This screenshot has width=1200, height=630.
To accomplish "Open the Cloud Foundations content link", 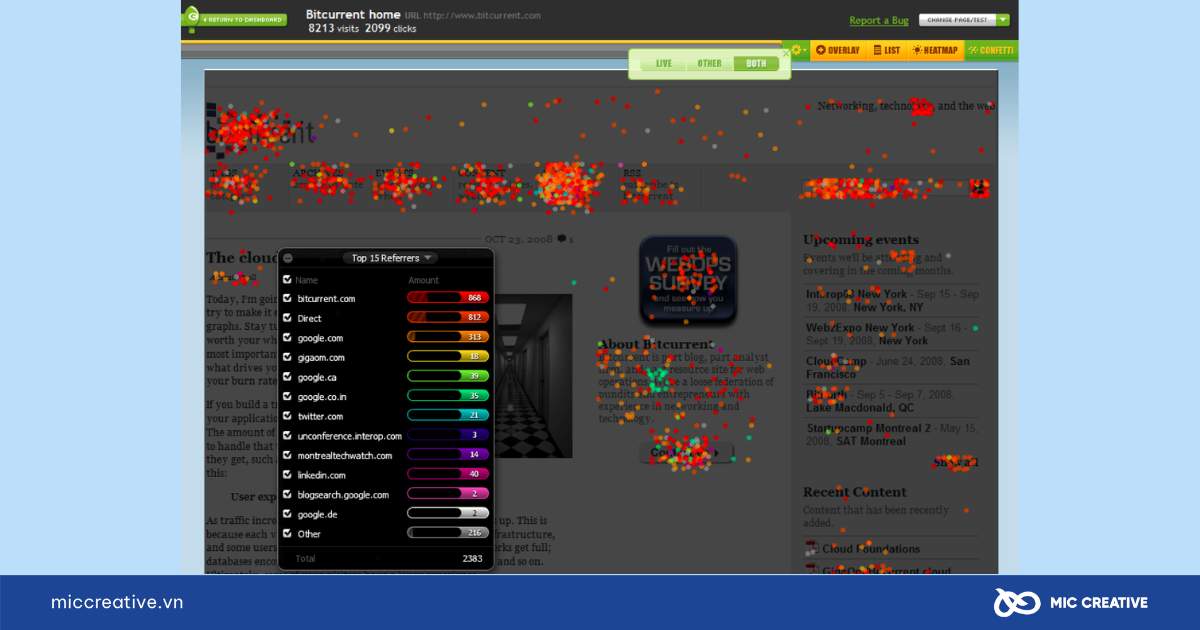I will click(x=871, y=549).
